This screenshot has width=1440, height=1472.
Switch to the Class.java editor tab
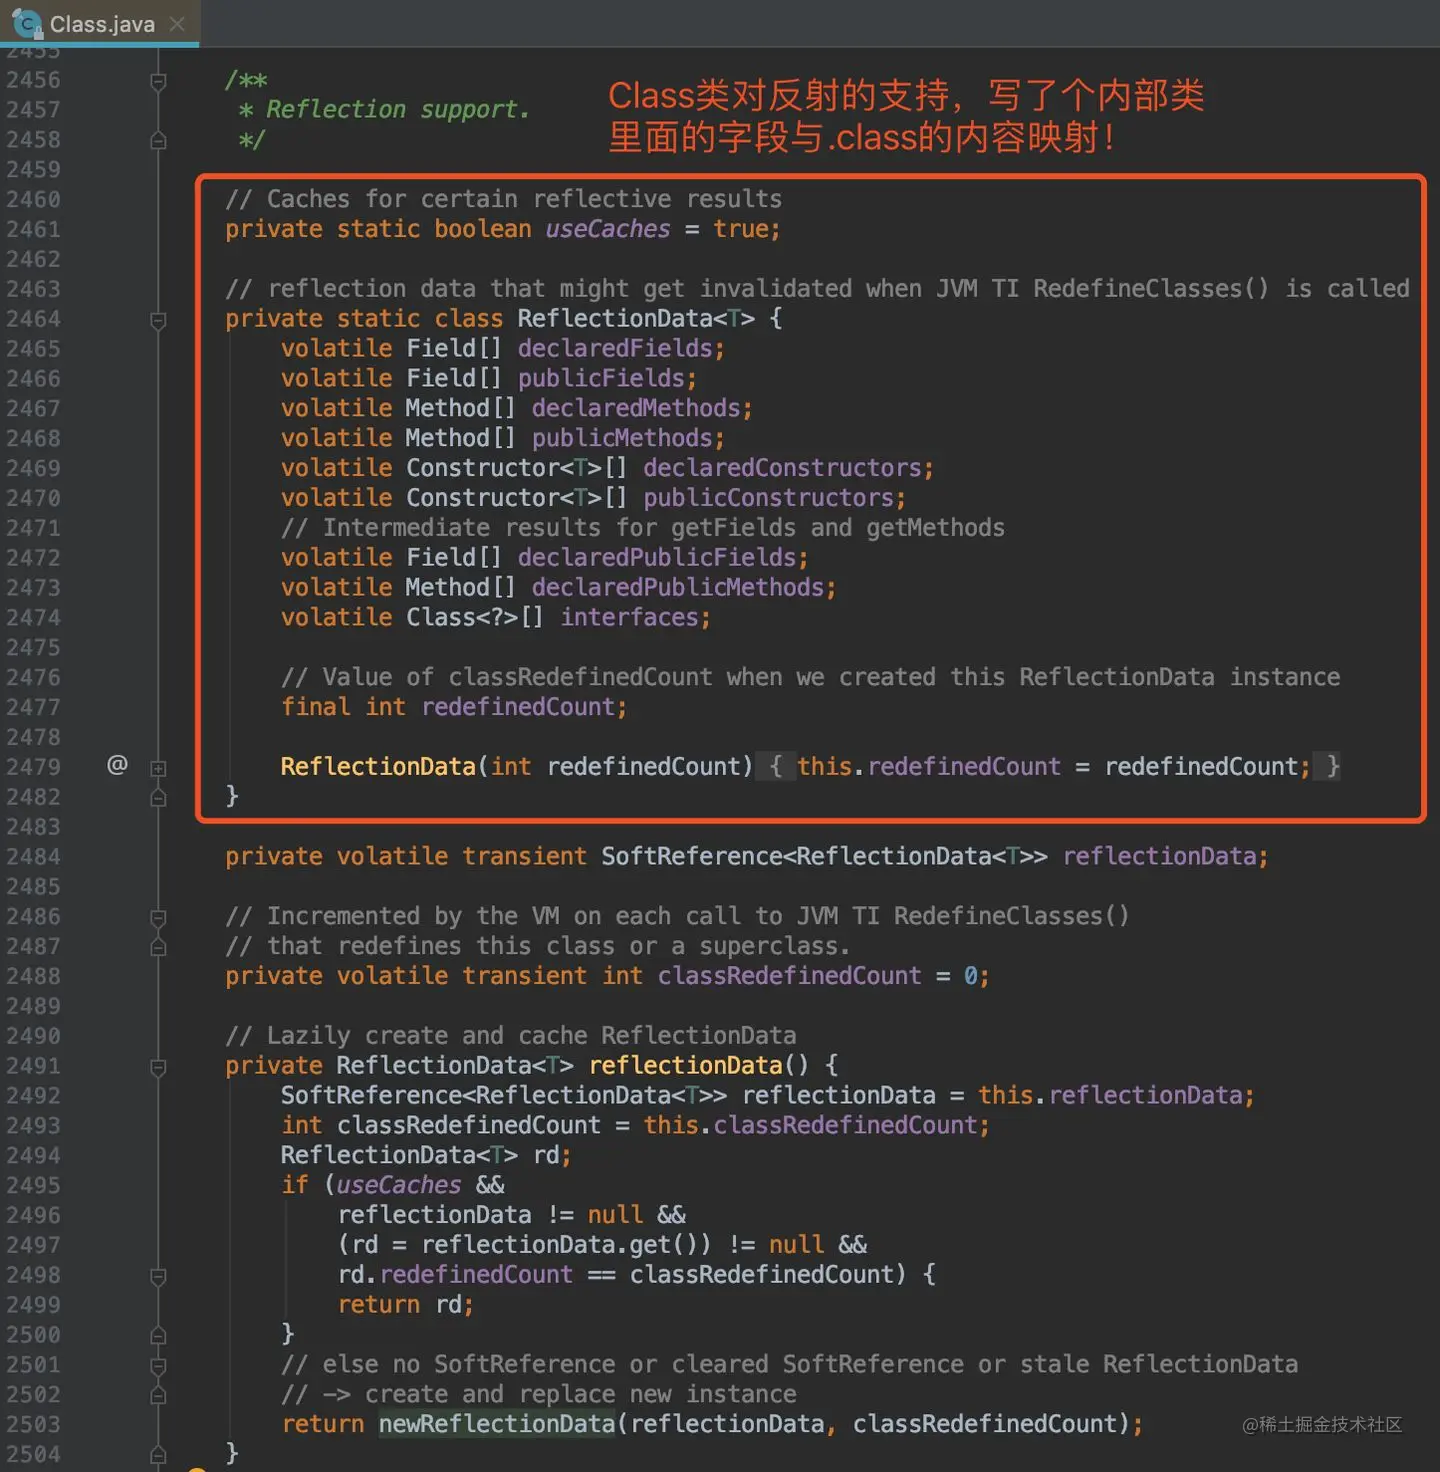pyautogui.click(x=100, y=24)
